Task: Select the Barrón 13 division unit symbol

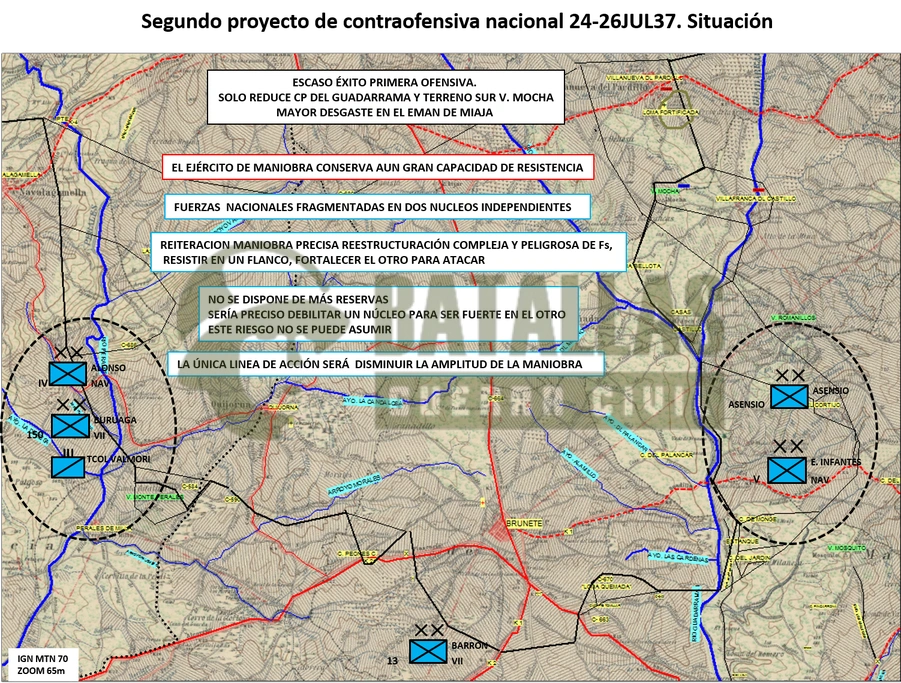Action: (x=428, y=651)
